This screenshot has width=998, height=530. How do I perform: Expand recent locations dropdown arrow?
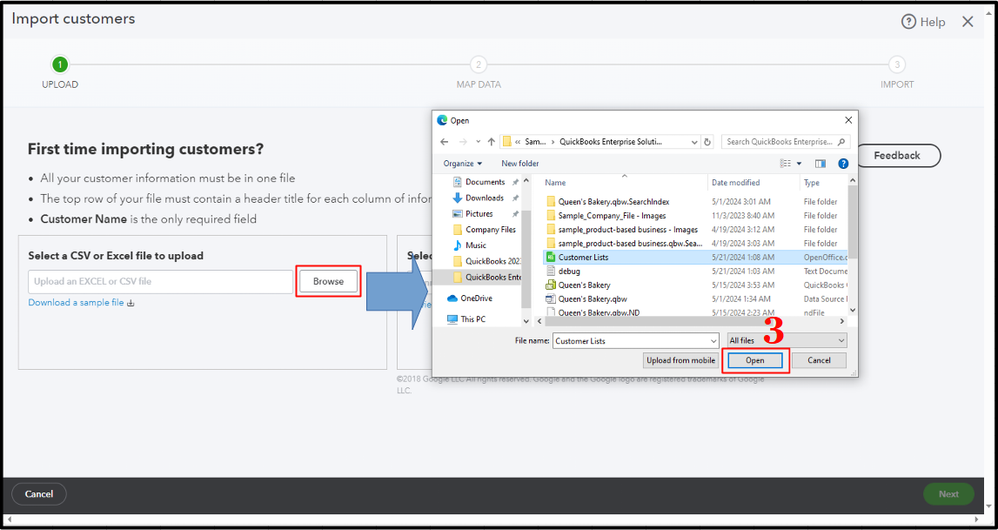pyautogui.click(x=478, y=142)
